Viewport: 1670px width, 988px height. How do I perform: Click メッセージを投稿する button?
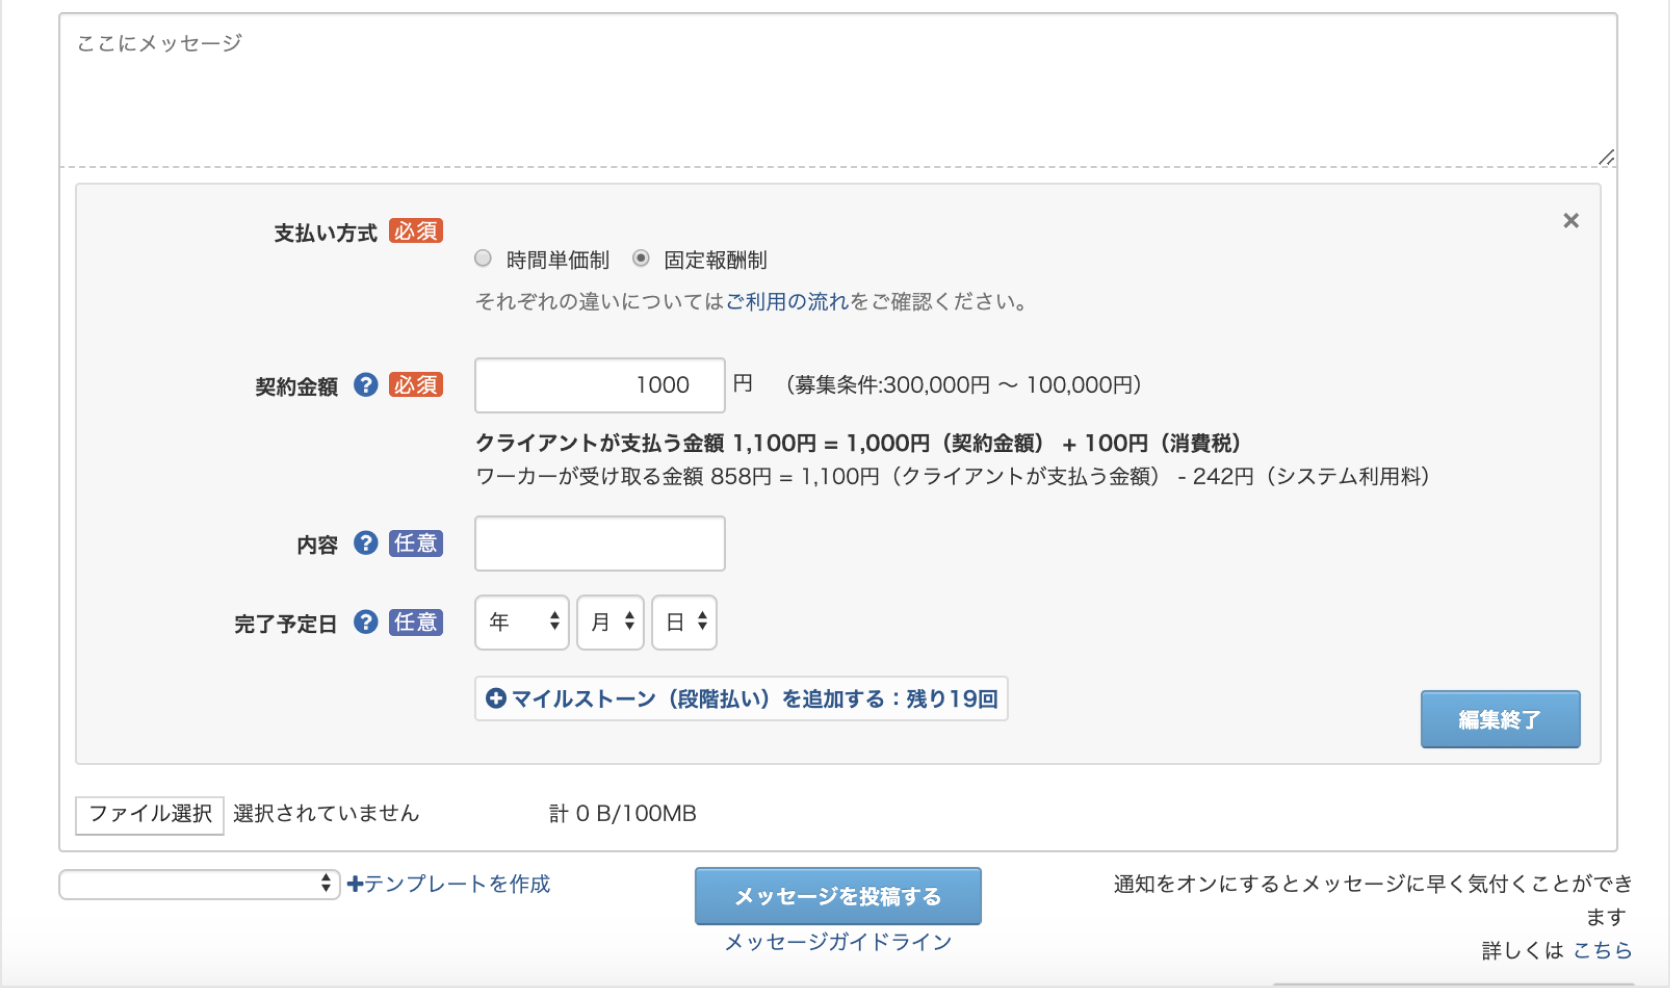coord(838,896)
